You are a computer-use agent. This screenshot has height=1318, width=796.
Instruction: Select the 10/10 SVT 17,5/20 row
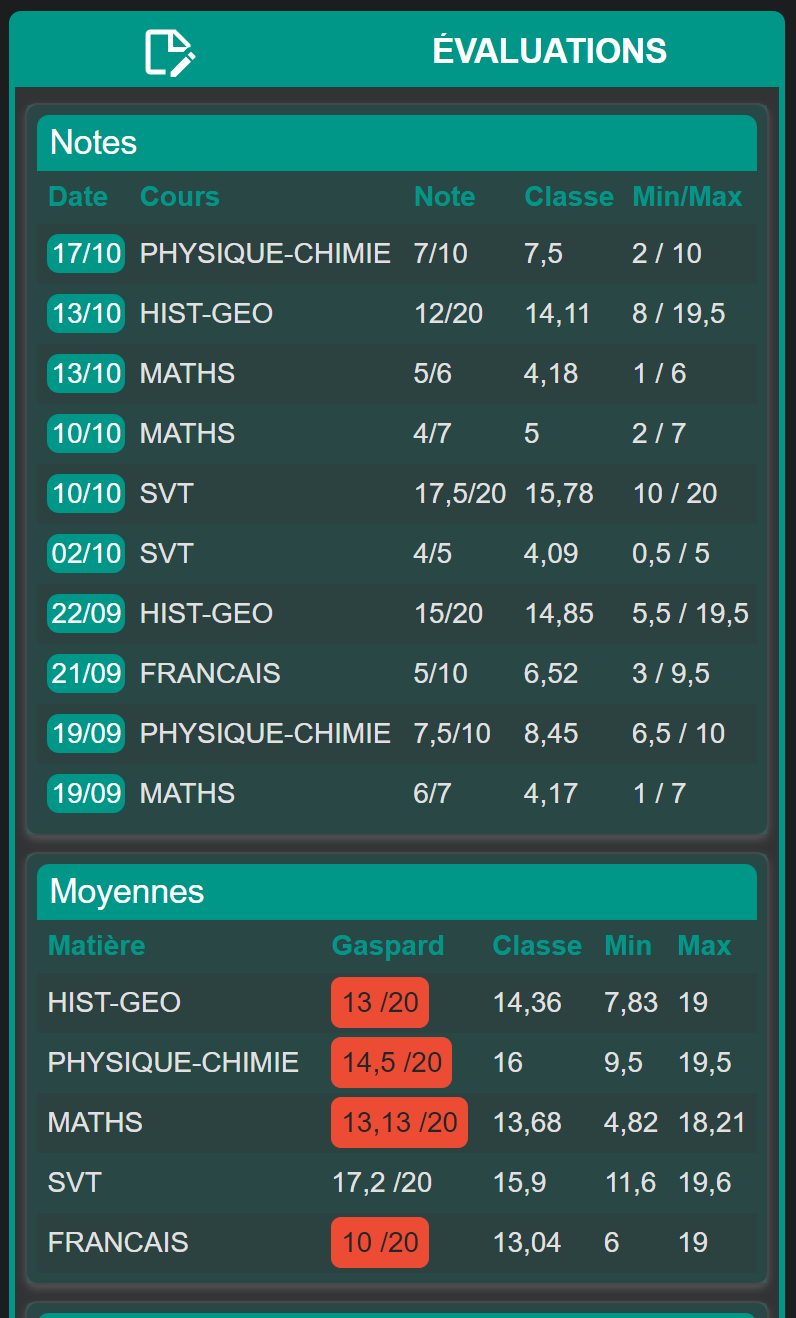pyautogui.click(x=397, y=494)
